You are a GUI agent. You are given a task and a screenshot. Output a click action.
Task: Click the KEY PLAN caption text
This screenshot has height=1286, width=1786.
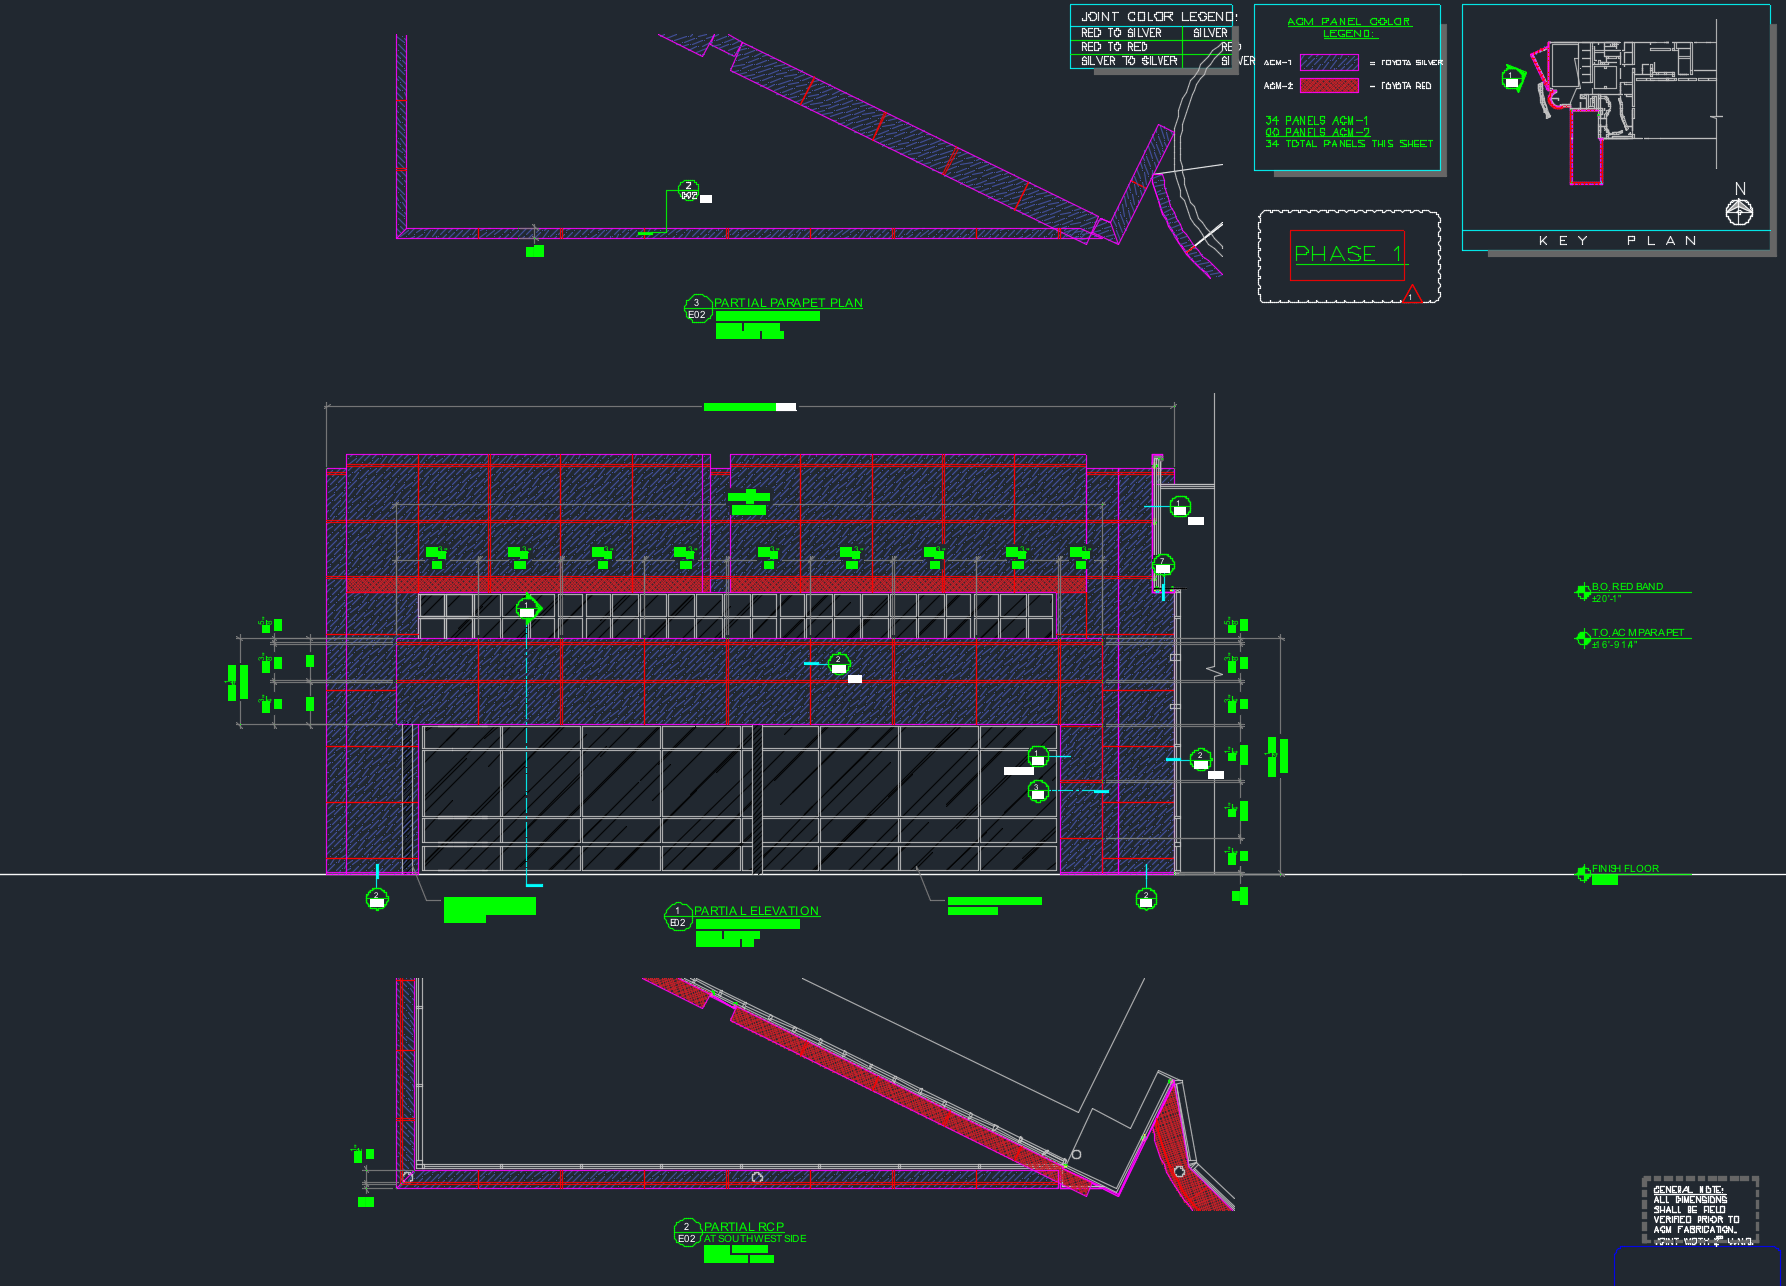click(x=1617, y=241)
